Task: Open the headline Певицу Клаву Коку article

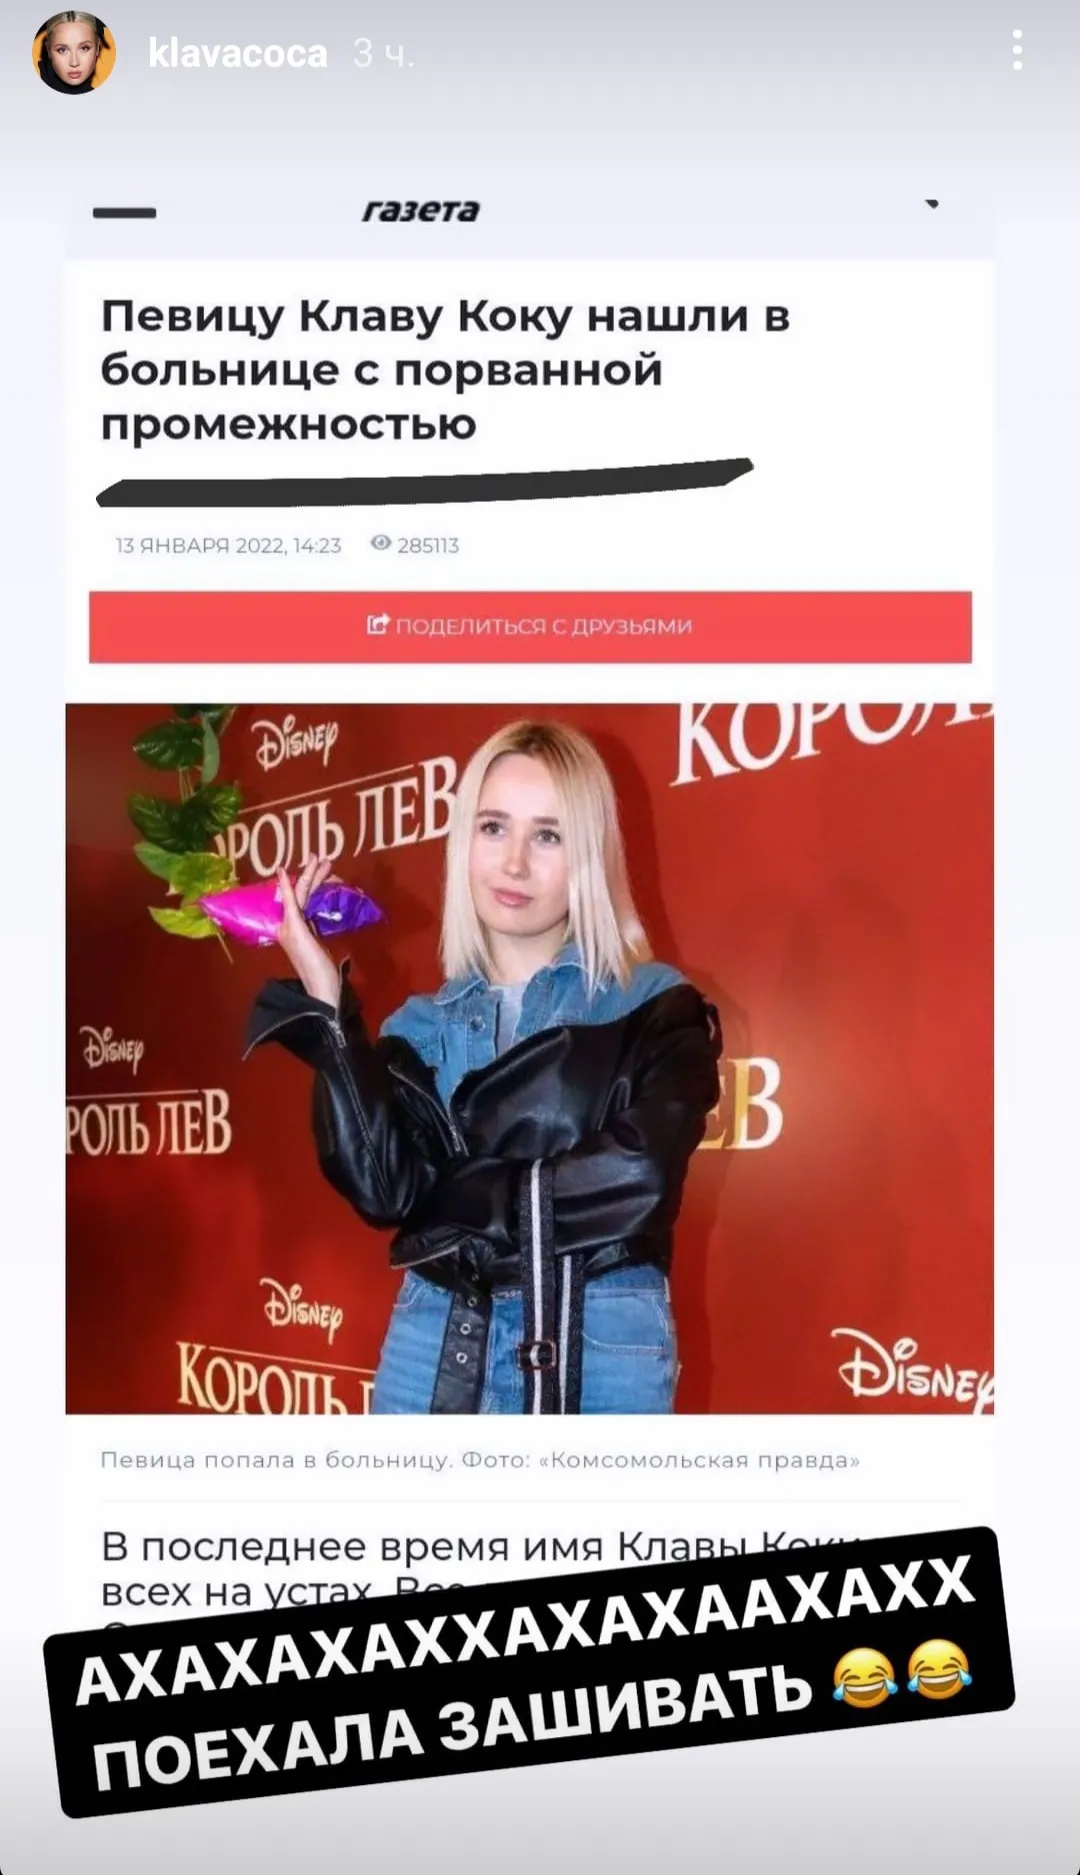Action: [446, 370]
